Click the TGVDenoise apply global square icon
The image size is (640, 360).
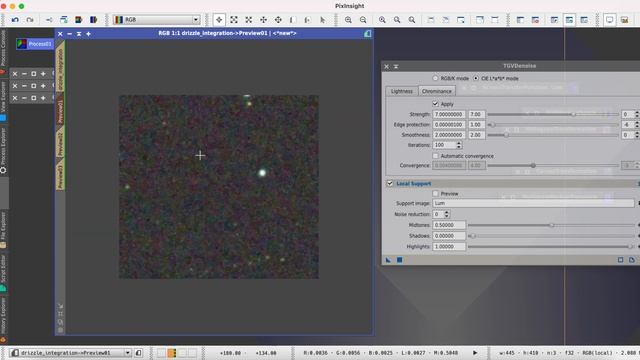click(x=400, y=260)
